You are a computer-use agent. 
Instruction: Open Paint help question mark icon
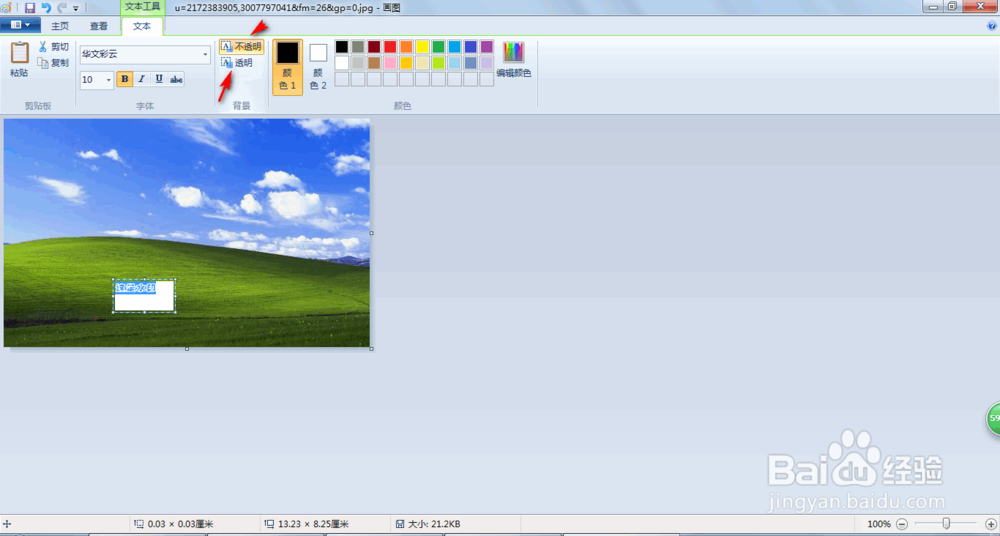pyautogui.click(x=992, y=26)
